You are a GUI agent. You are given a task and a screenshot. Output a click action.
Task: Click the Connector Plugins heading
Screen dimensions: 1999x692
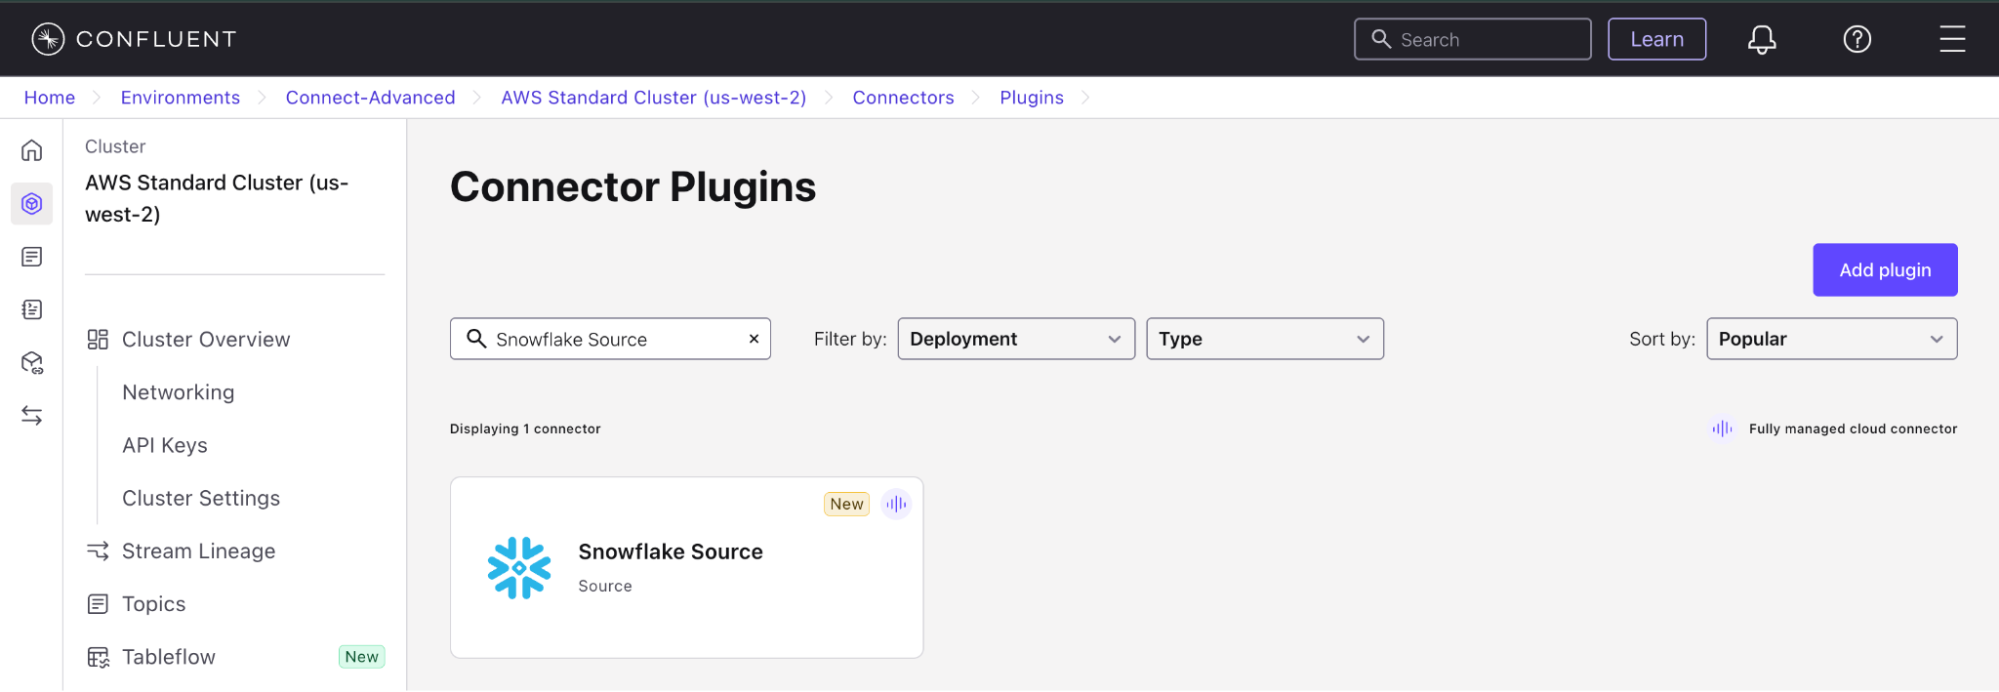tap(633, 187)
